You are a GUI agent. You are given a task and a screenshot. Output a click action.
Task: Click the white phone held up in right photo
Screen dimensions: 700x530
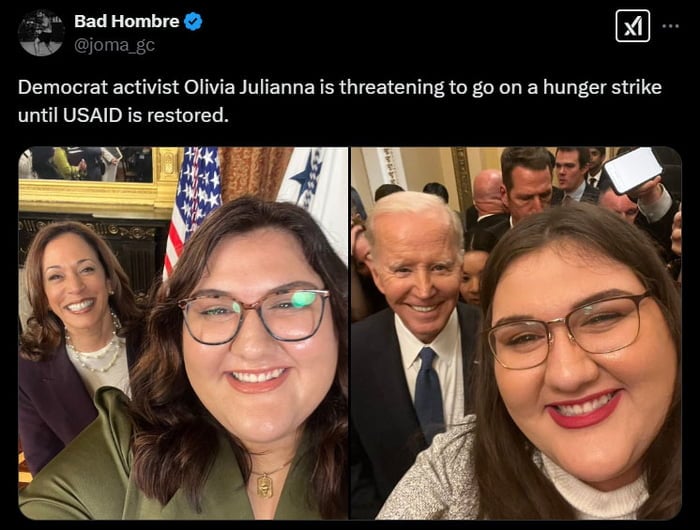[x=633, y=170]
